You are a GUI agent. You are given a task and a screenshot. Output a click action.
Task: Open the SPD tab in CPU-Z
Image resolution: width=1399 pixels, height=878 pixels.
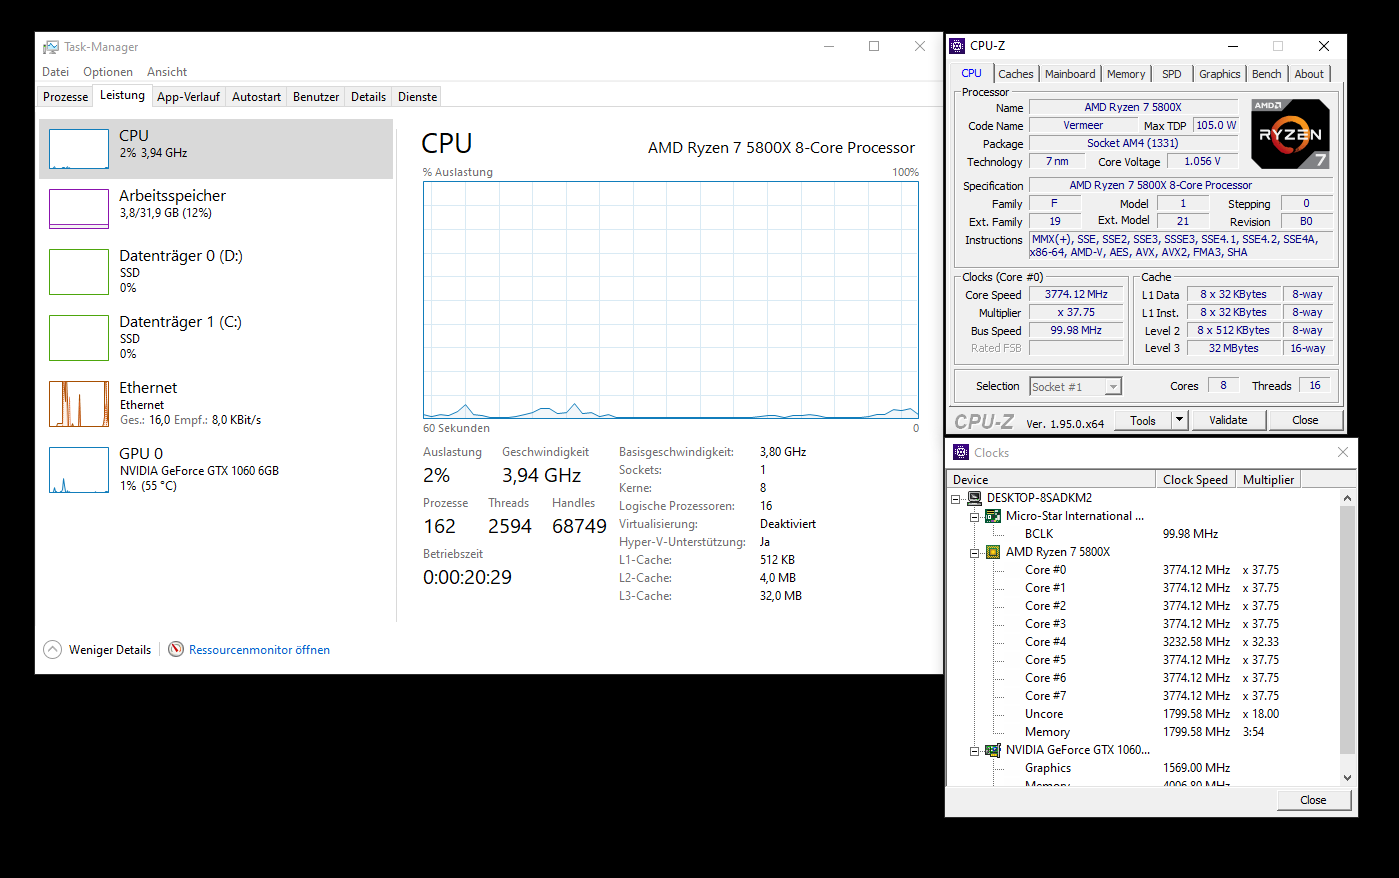pyautogui.click(x=1172, y=74)
